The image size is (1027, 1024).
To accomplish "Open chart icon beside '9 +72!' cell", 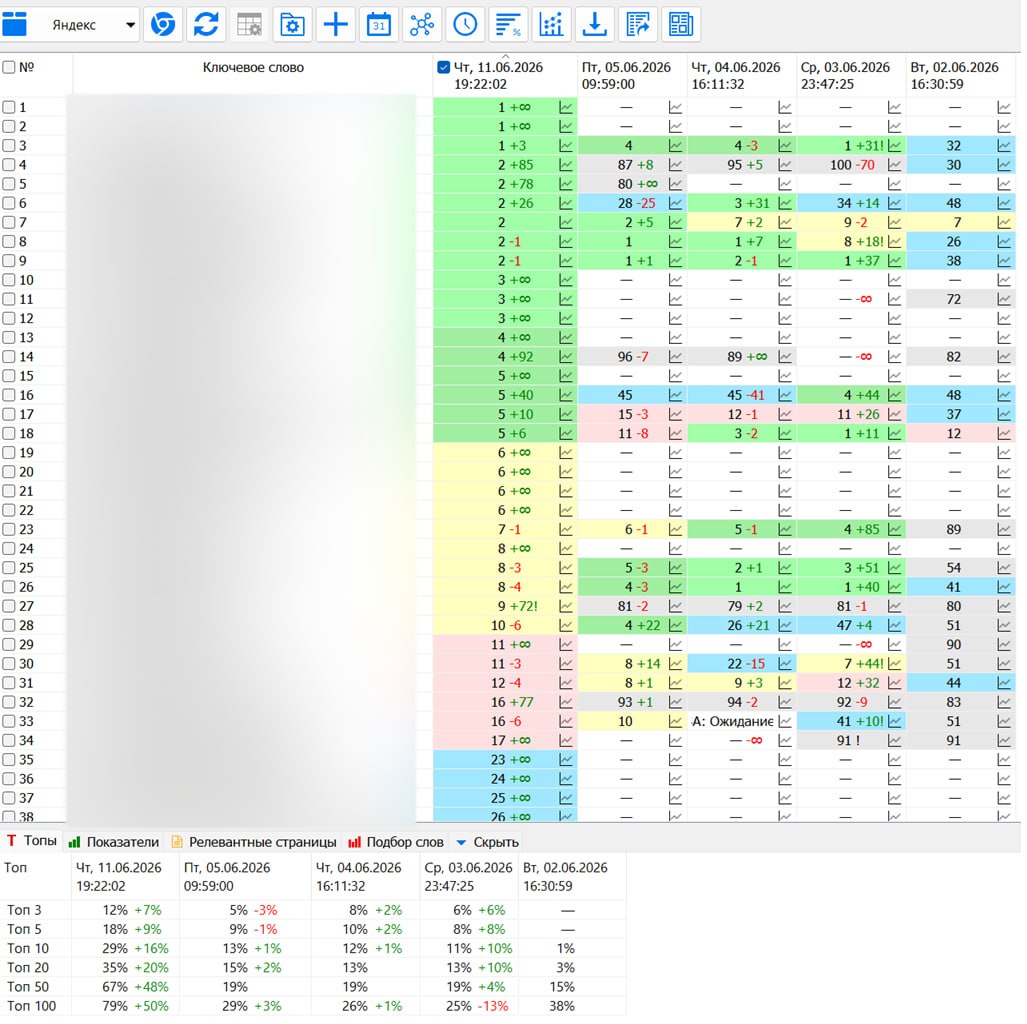I will click(x=566, y=606).
